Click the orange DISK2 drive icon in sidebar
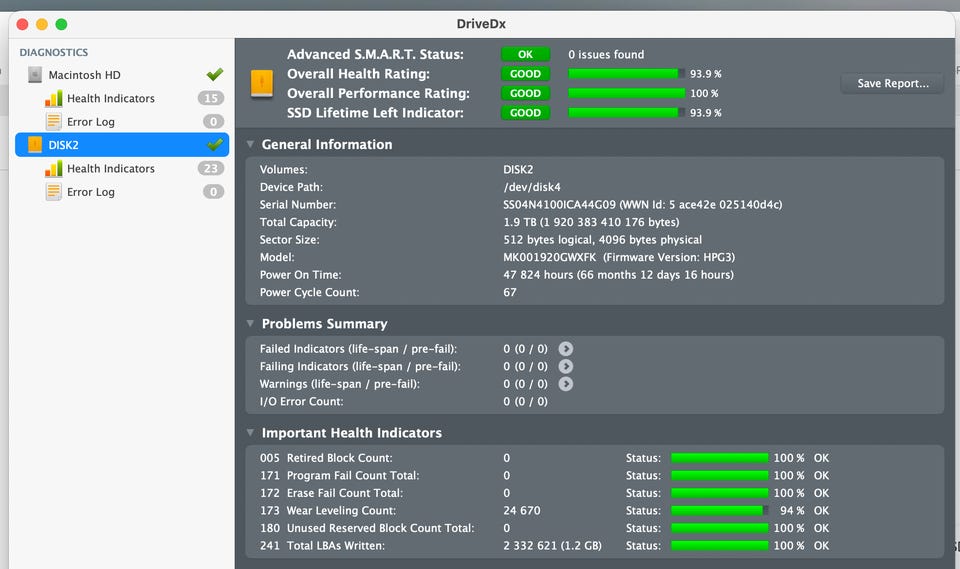This screenshot has height=569, width=960. pos(35,145)
